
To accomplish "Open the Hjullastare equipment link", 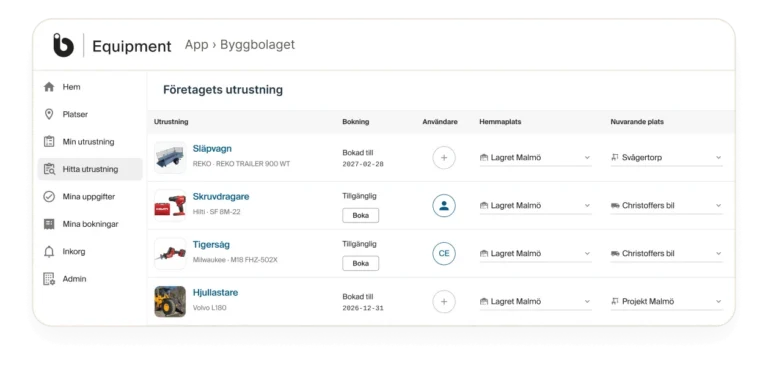I will coord(216,293).
